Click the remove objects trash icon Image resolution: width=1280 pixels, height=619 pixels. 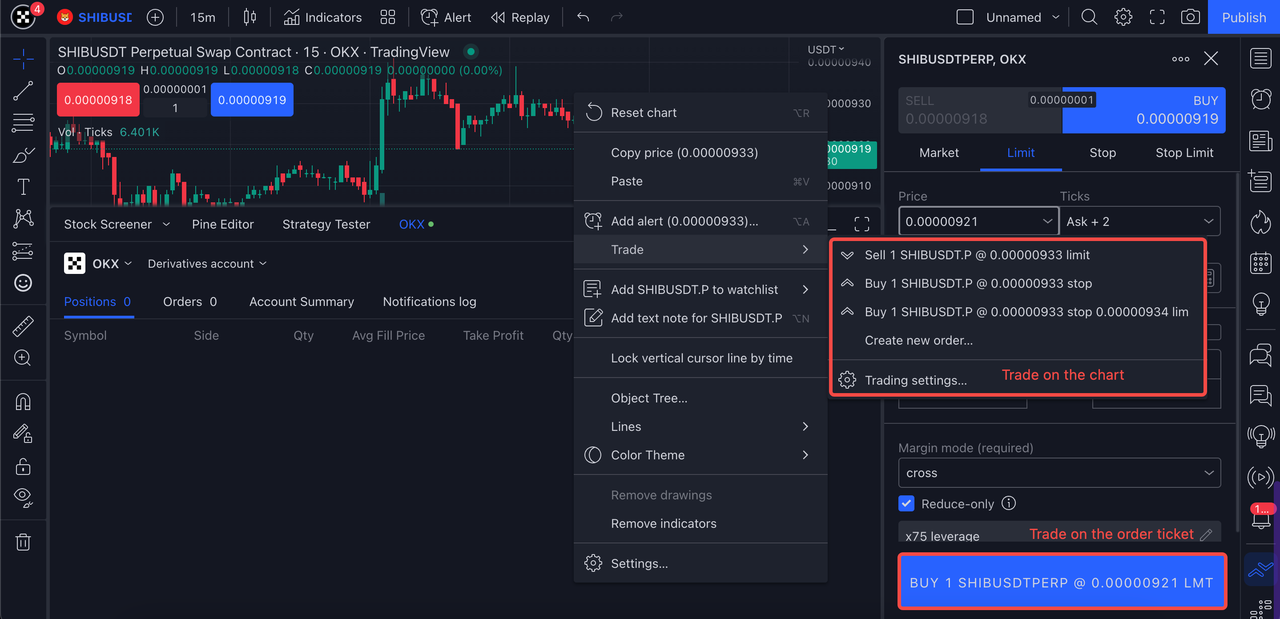[x=24, y=541]
